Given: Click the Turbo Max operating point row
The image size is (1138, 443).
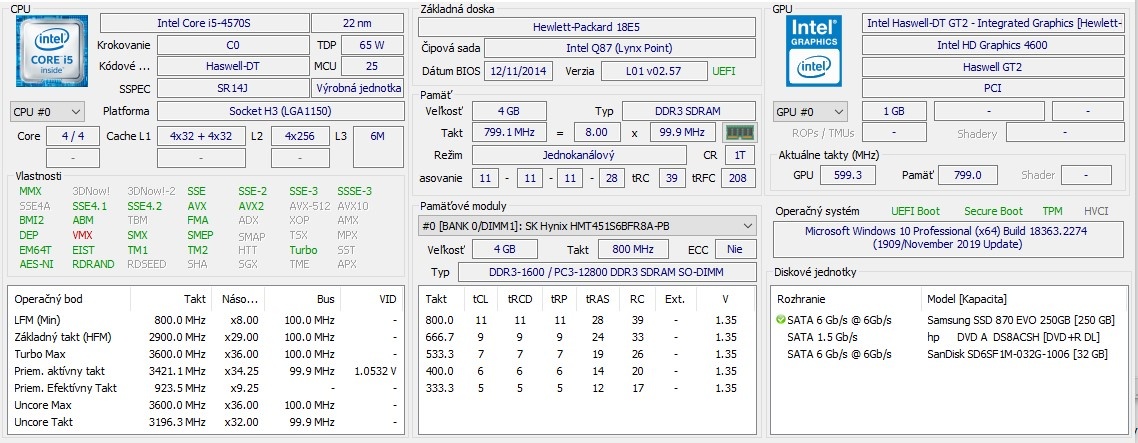Looking at the screenshot, I should pos(206,354).
